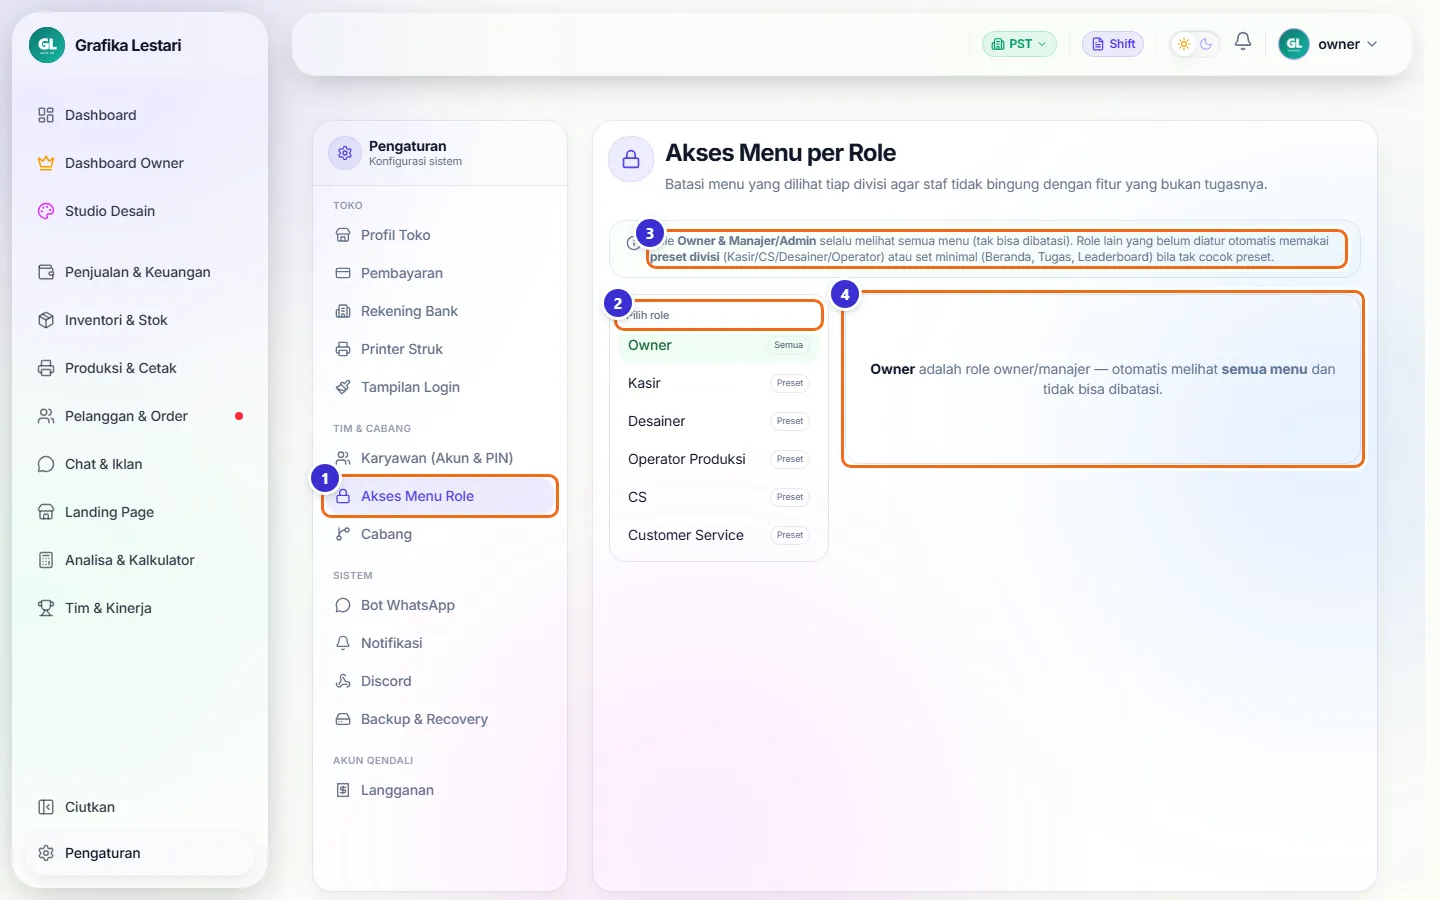1440x900 pixels.
Task: Select the Kasir role
Action: 718,383
